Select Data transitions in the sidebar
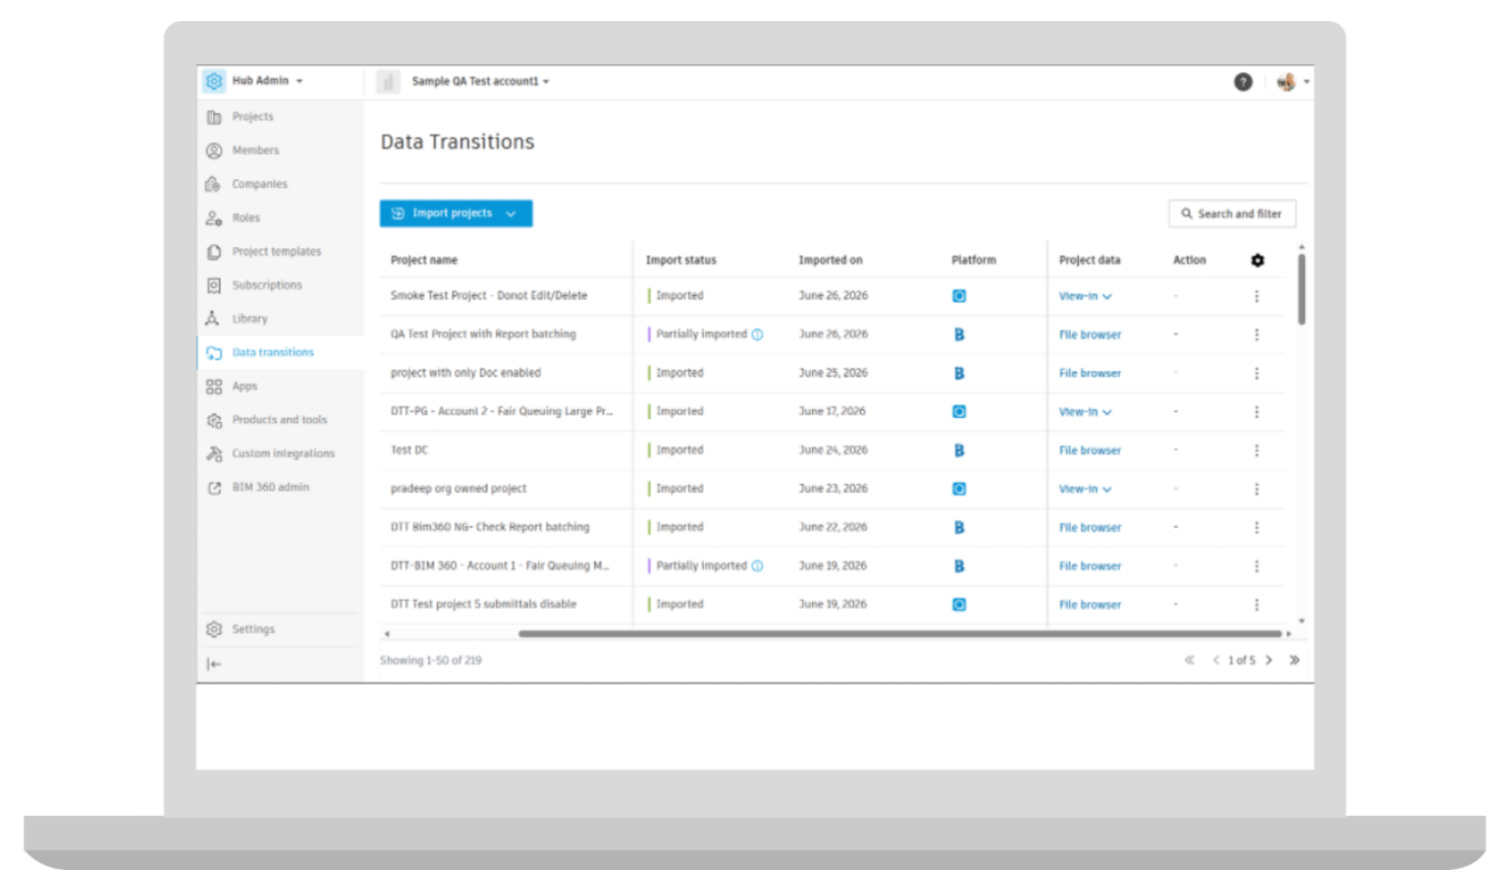 (280, 353)
